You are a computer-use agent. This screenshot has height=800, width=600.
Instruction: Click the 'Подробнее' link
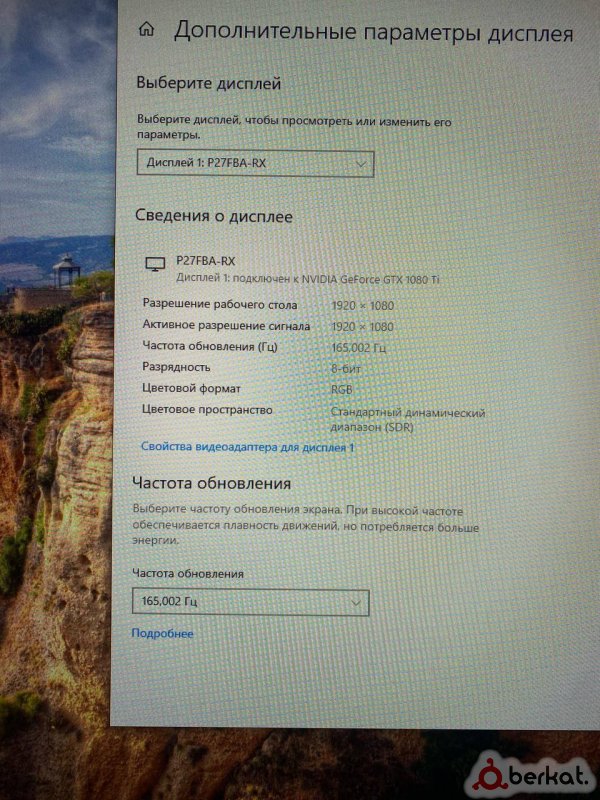click(x=162, y=633)
